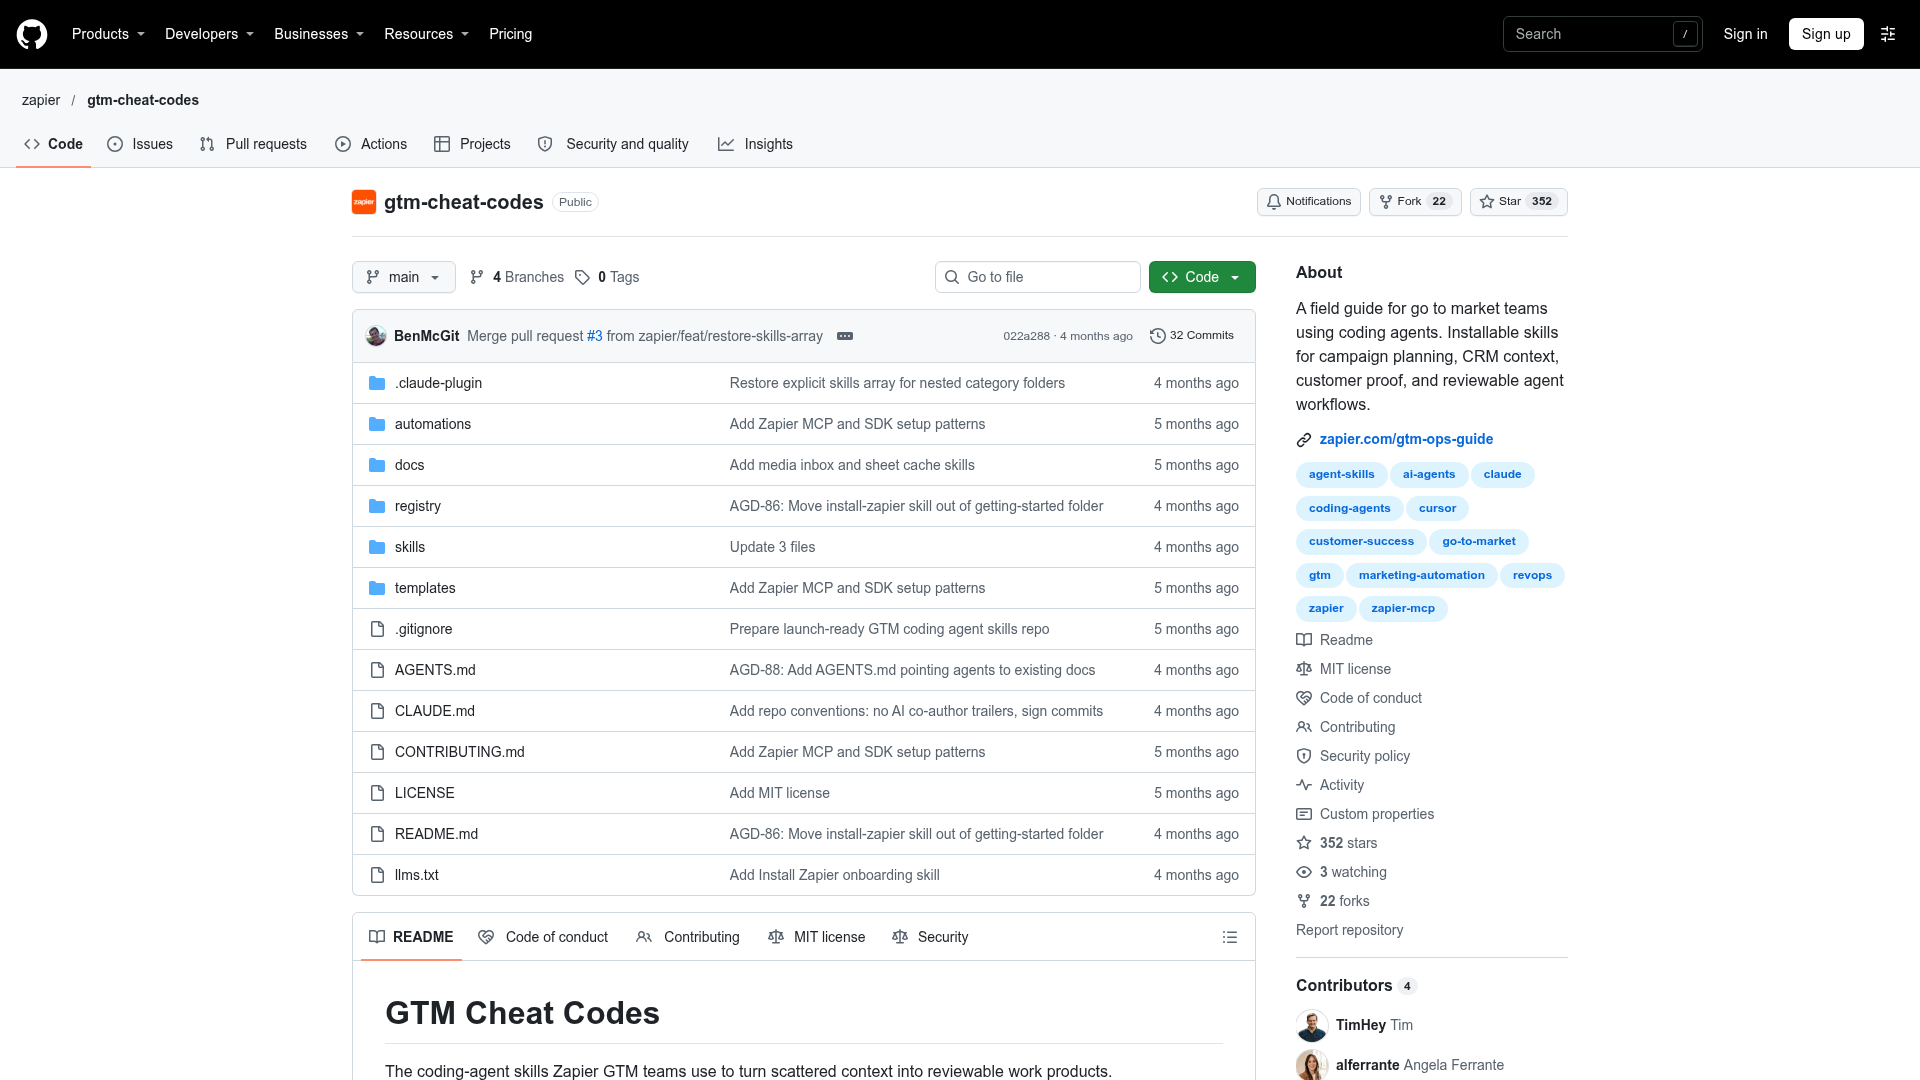1920x1080 pixels.
Task: Select the zapier-mcp topic tag
Action: 1403,608
